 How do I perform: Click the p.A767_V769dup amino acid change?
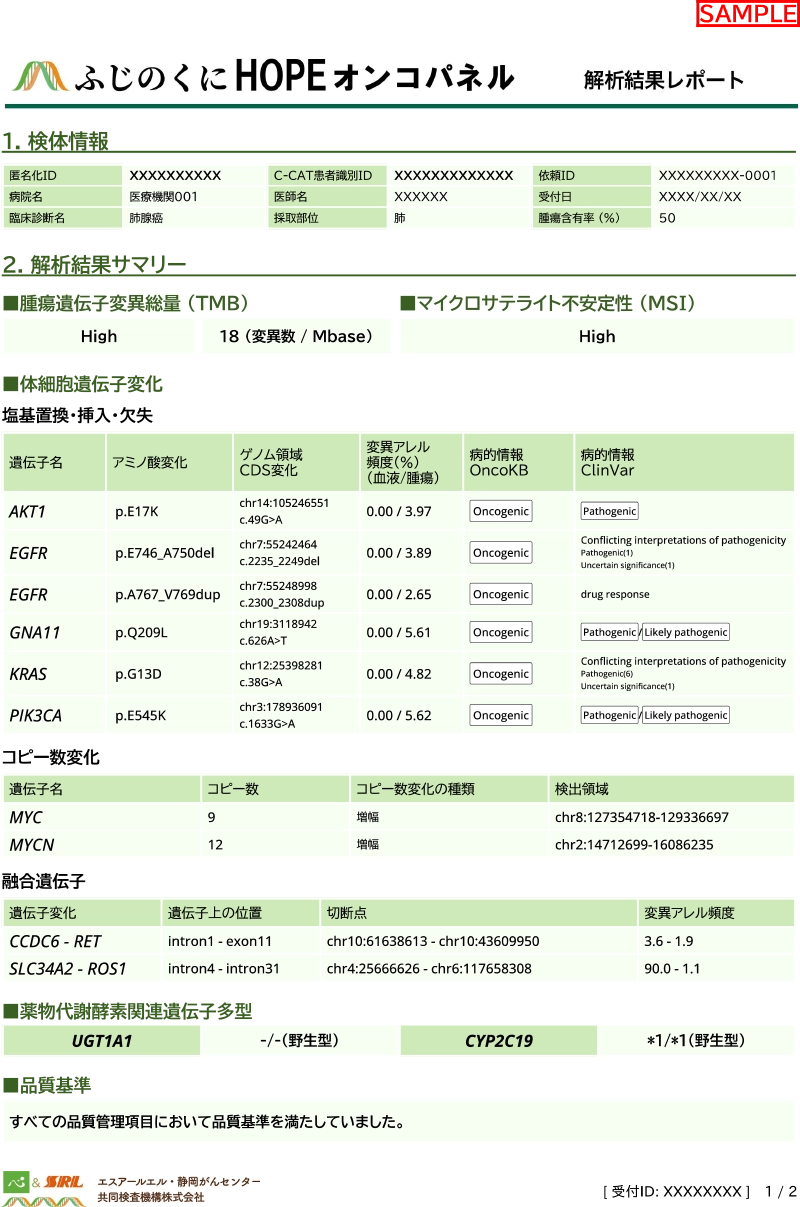[x=167, y=594]
